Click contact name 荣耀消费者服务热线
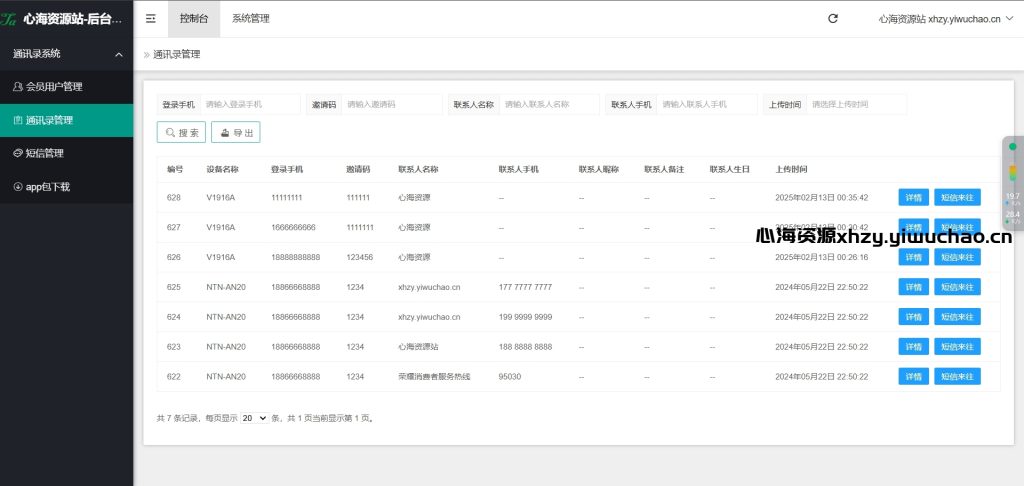The height and width of the screenshot is (486, 1024). click(434, 377)
